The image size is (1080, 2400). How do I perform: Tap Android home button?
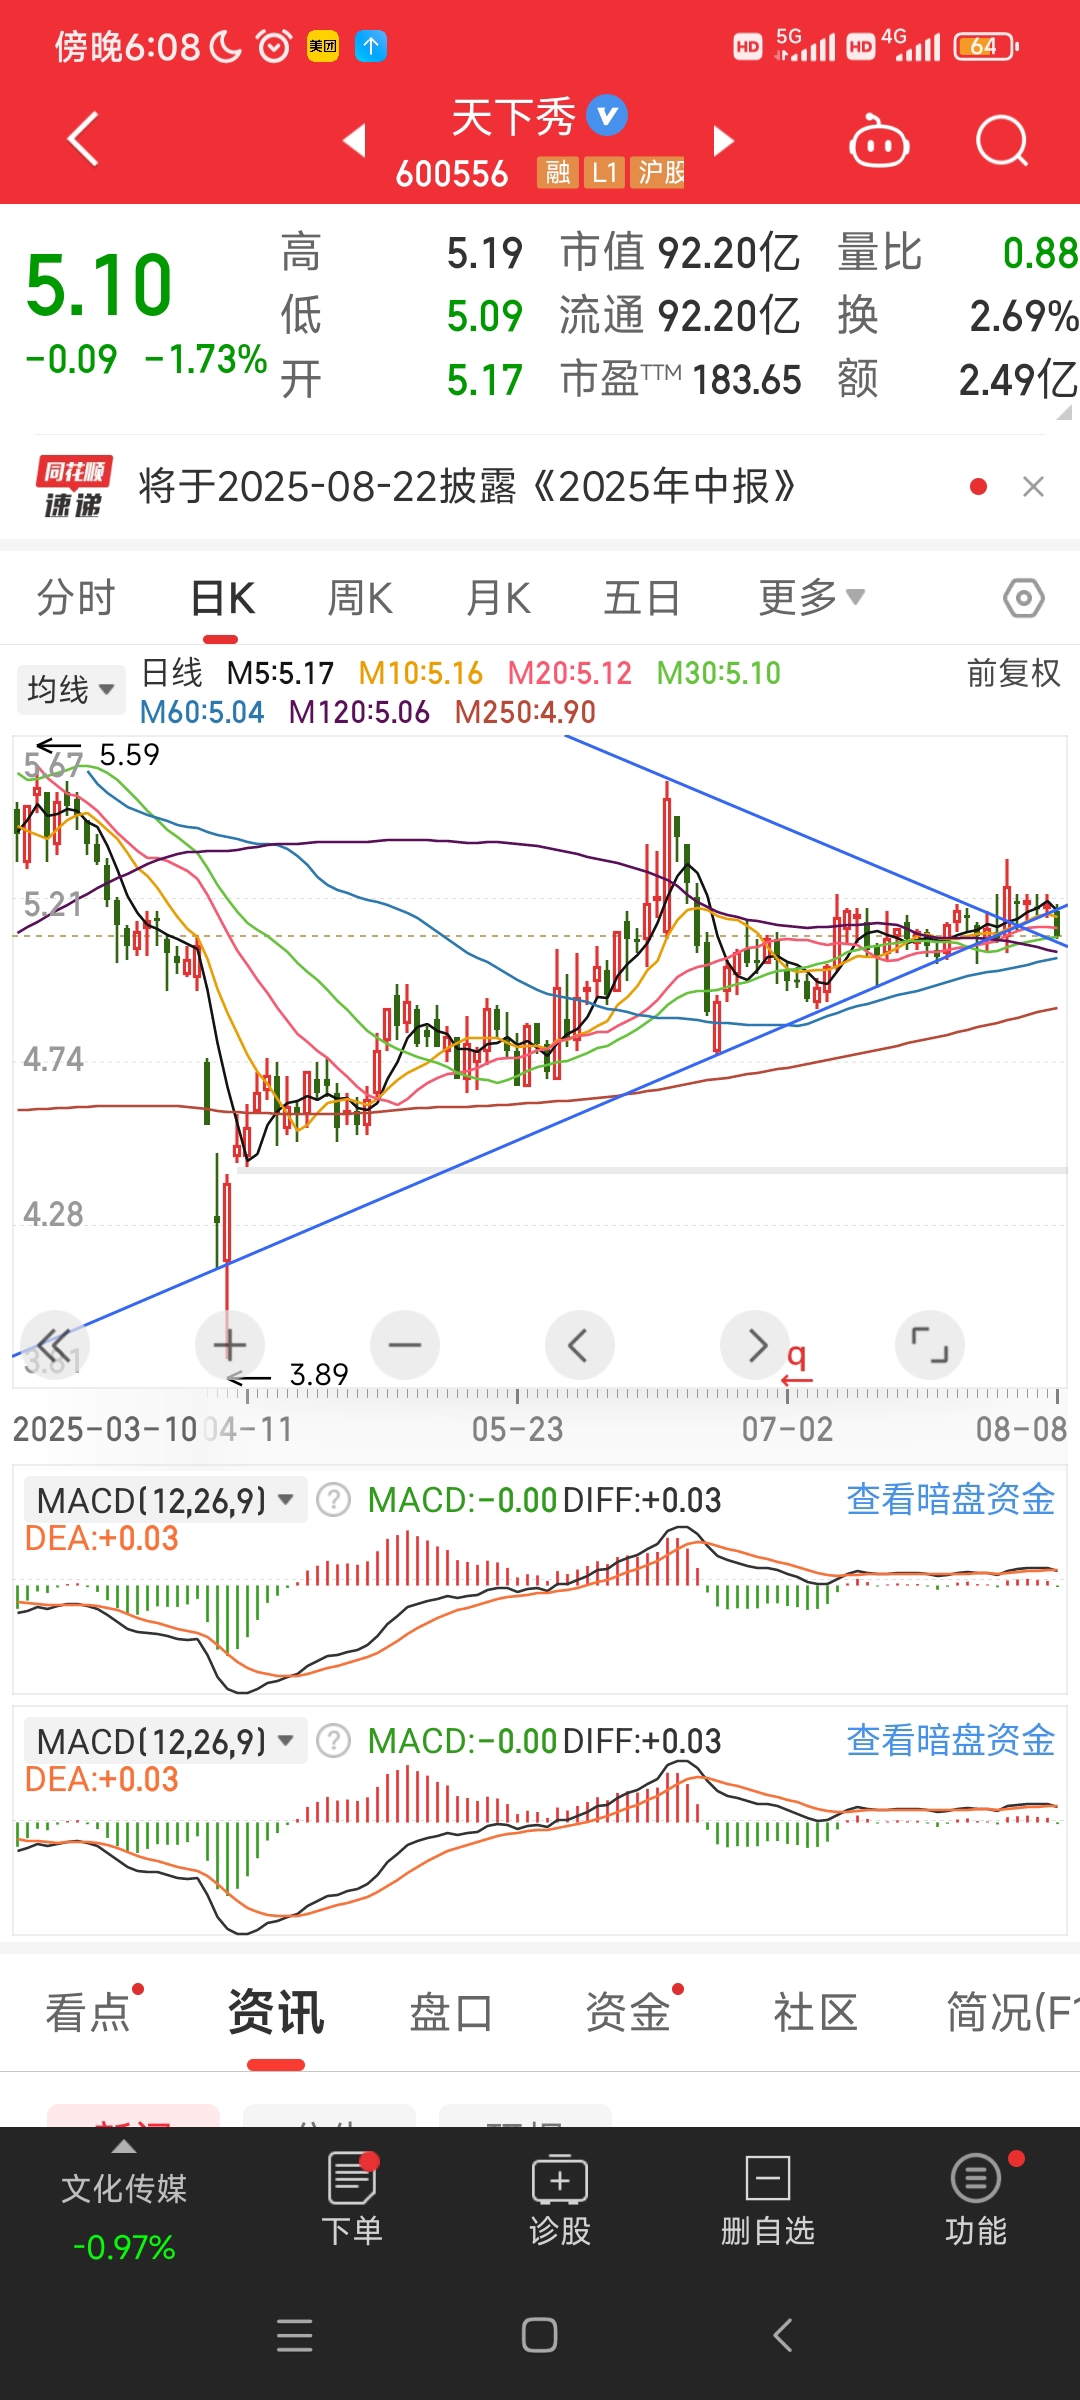(x=540, y=2336)
